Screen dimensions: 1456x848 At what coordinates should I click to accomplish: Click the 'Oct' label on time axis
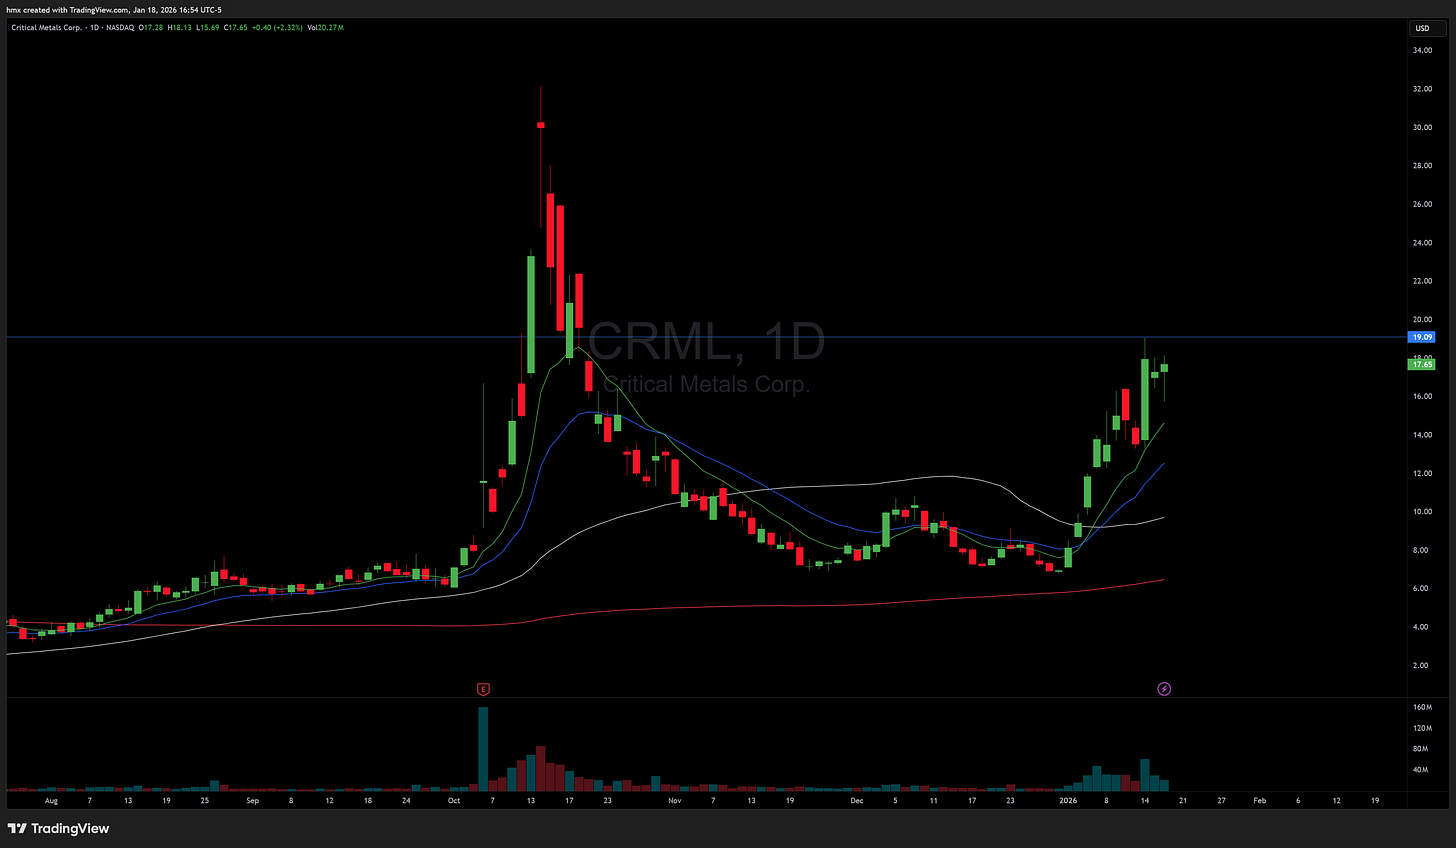[454, 800]
